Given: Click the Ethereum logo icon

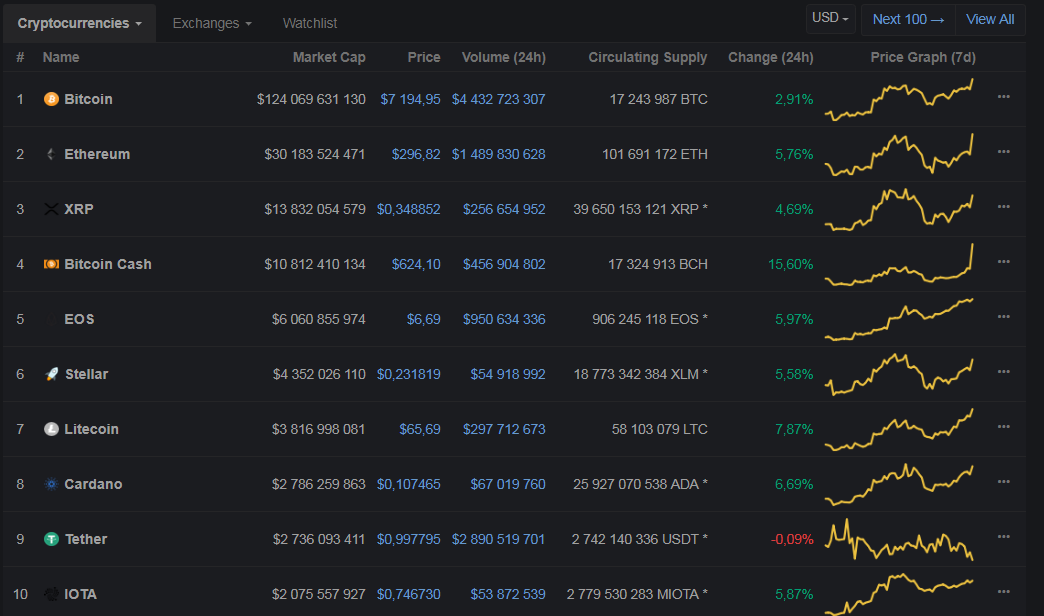Looking at the screenshot, I should point(51,154).
